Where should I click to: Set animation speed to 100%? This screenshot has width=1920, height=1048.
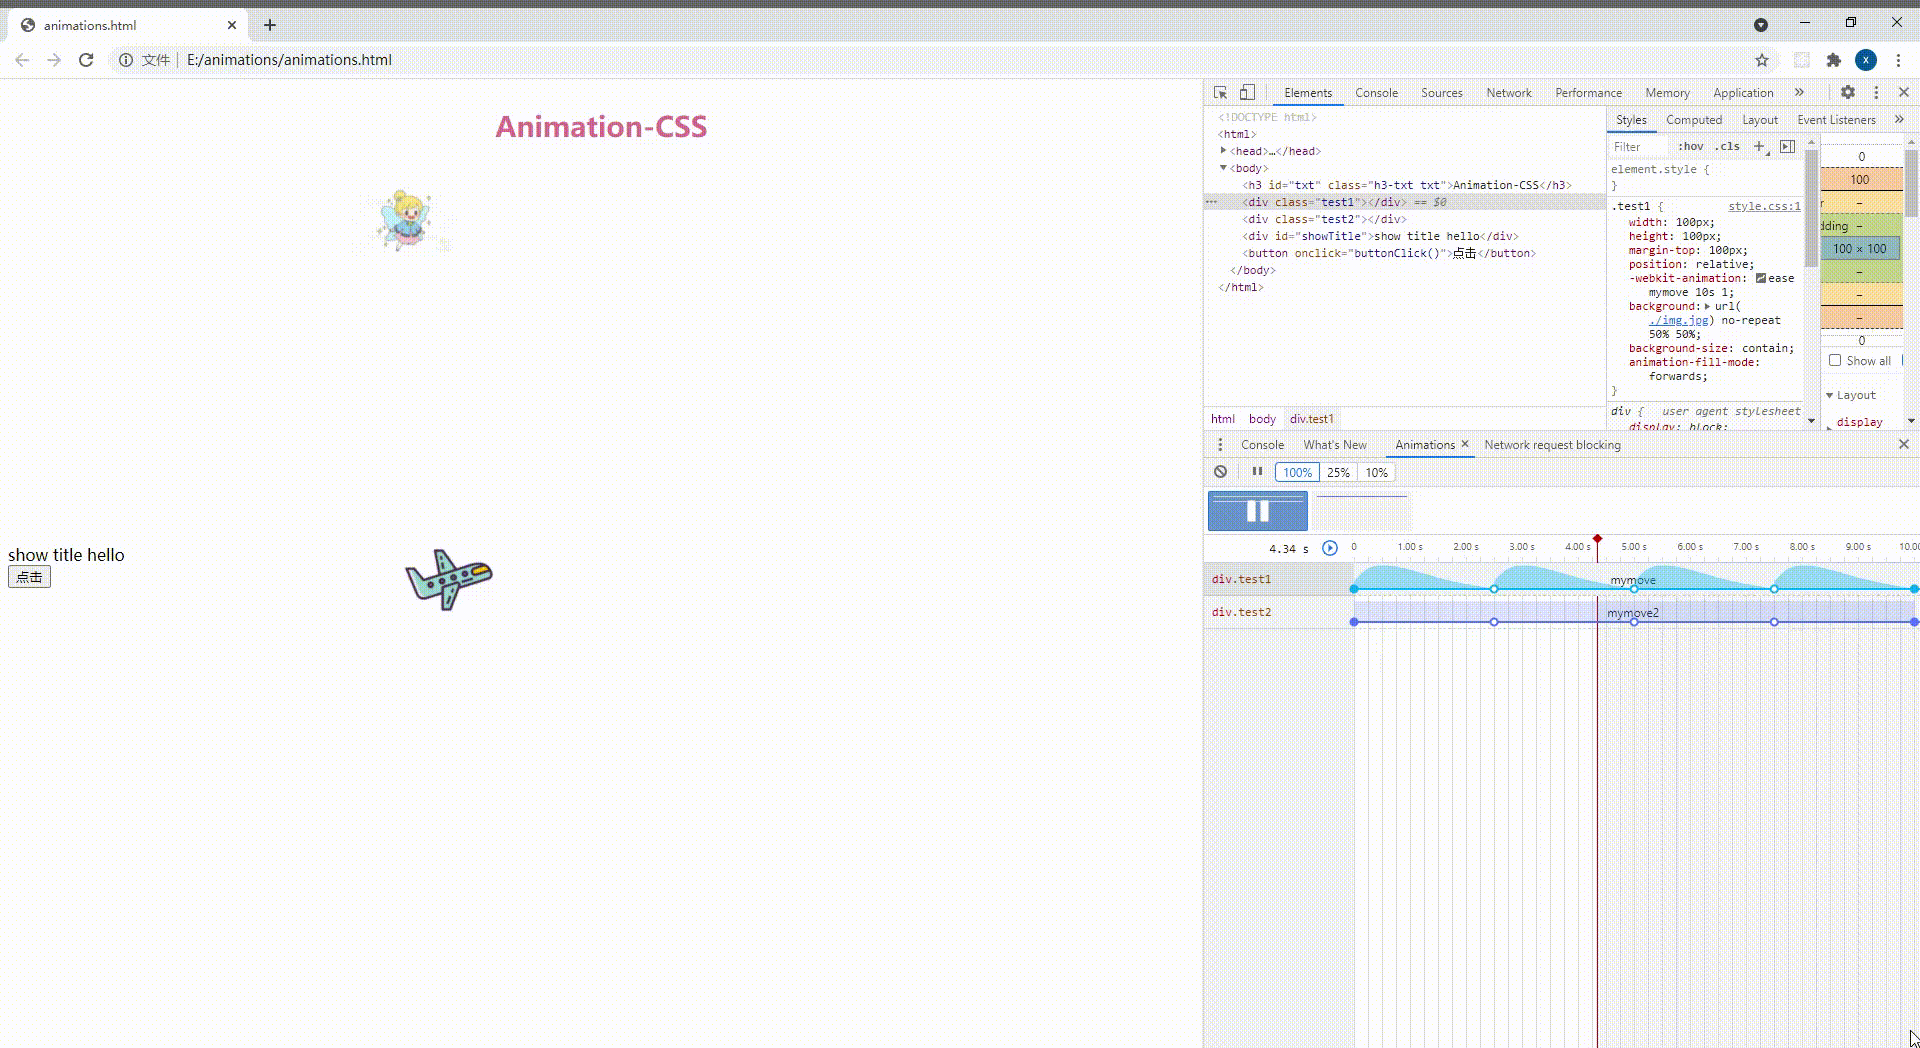pyautogui.click(x=1297, y=473)
